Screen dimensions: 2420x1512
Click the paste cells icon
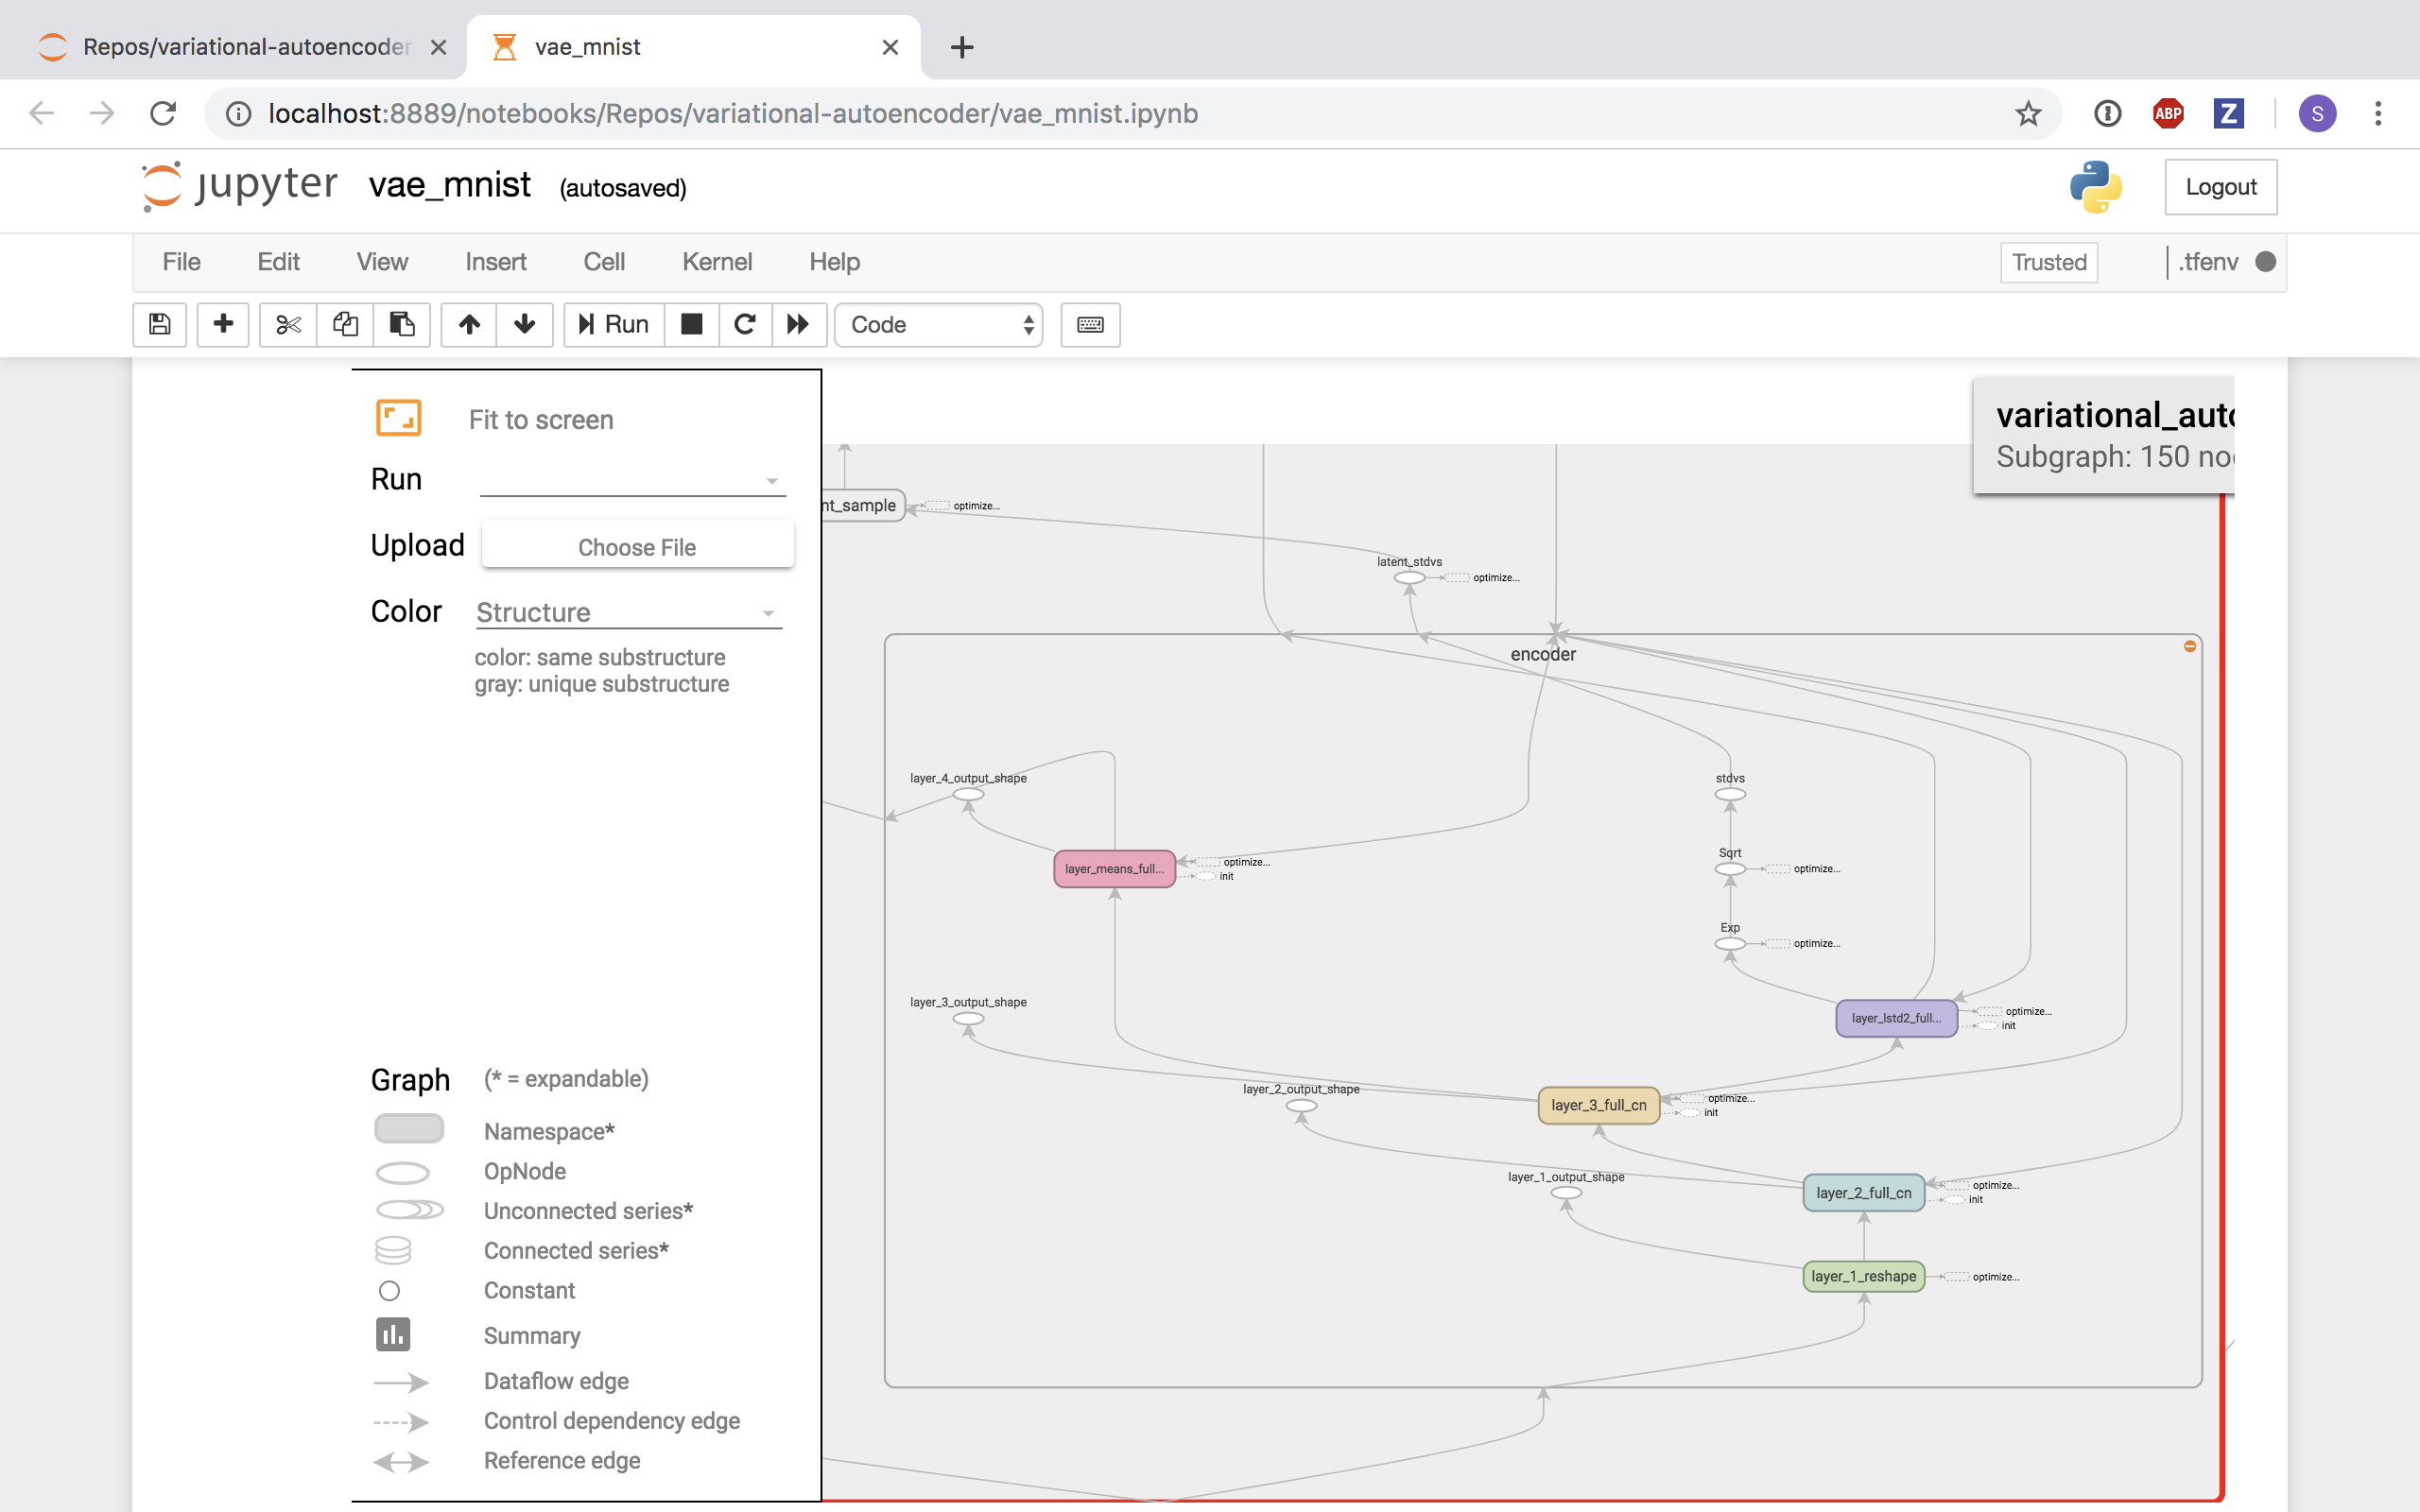402,324
